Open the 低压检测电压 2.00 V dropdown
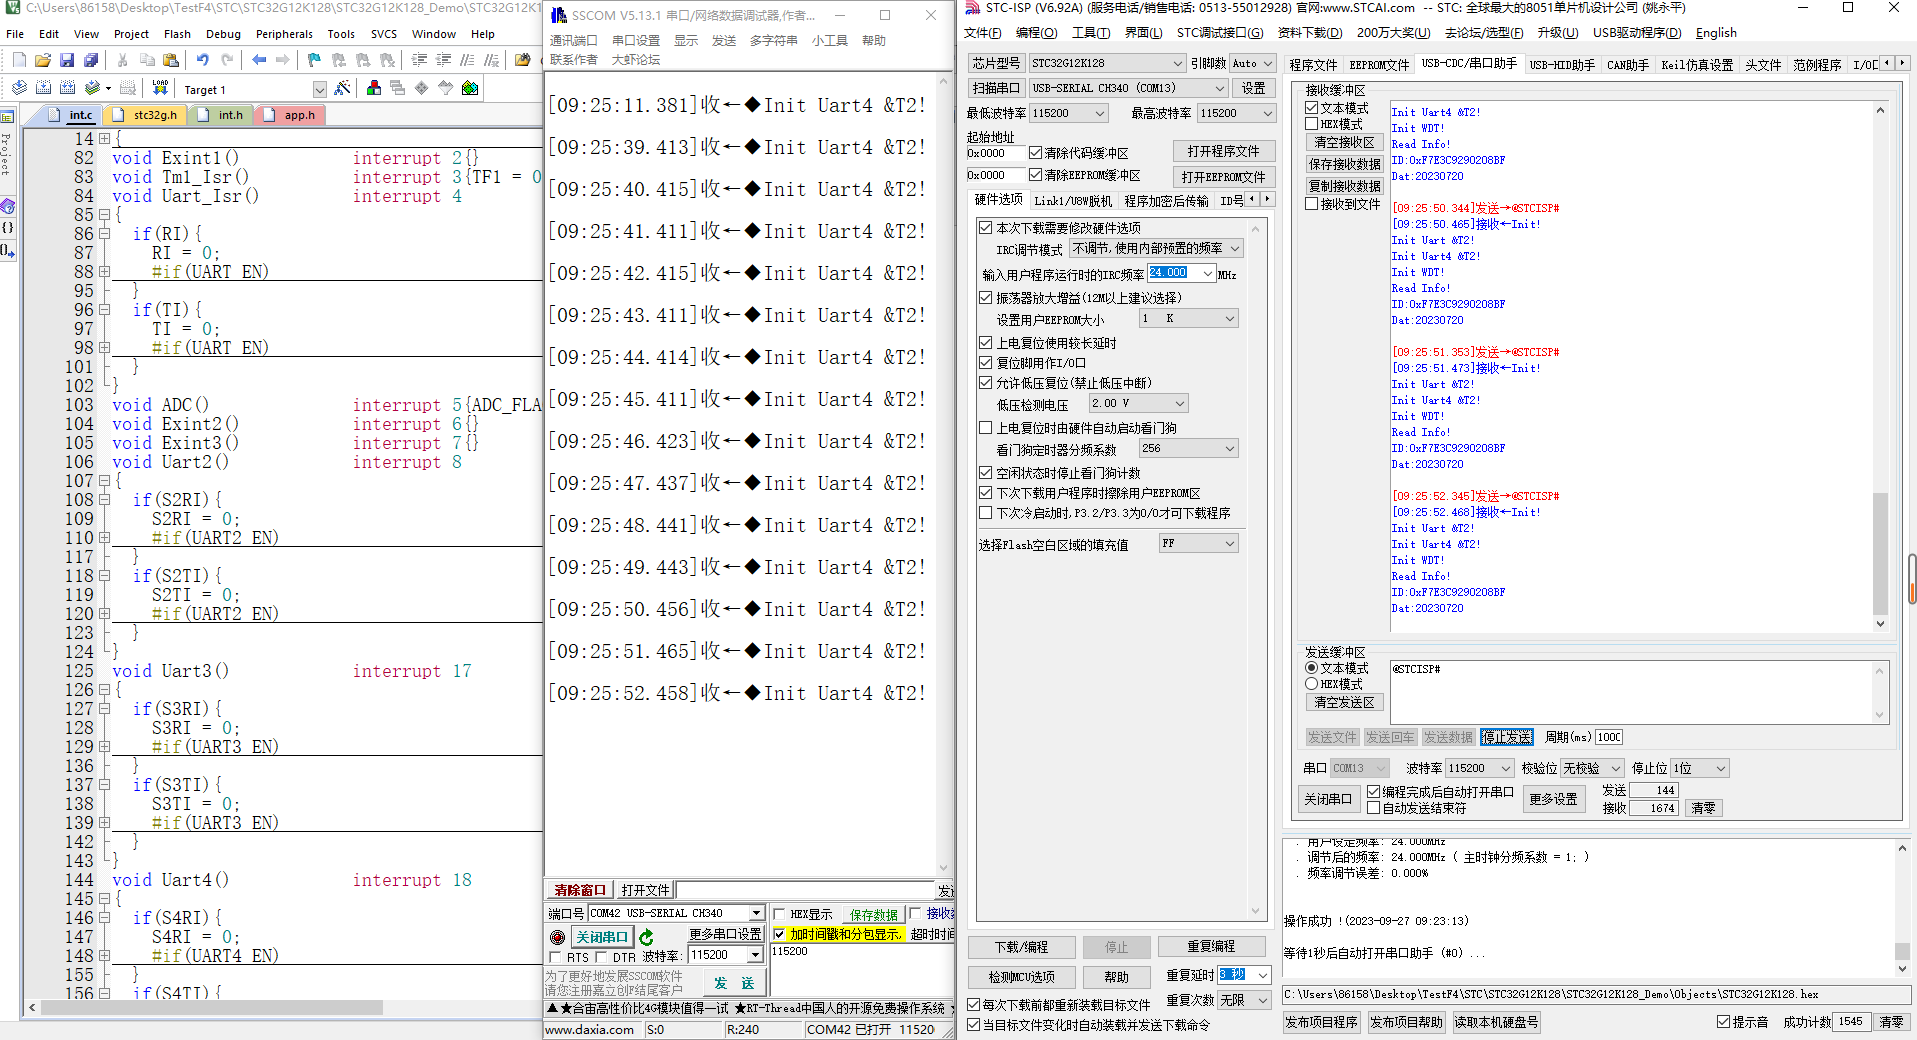 [1180, 403]
